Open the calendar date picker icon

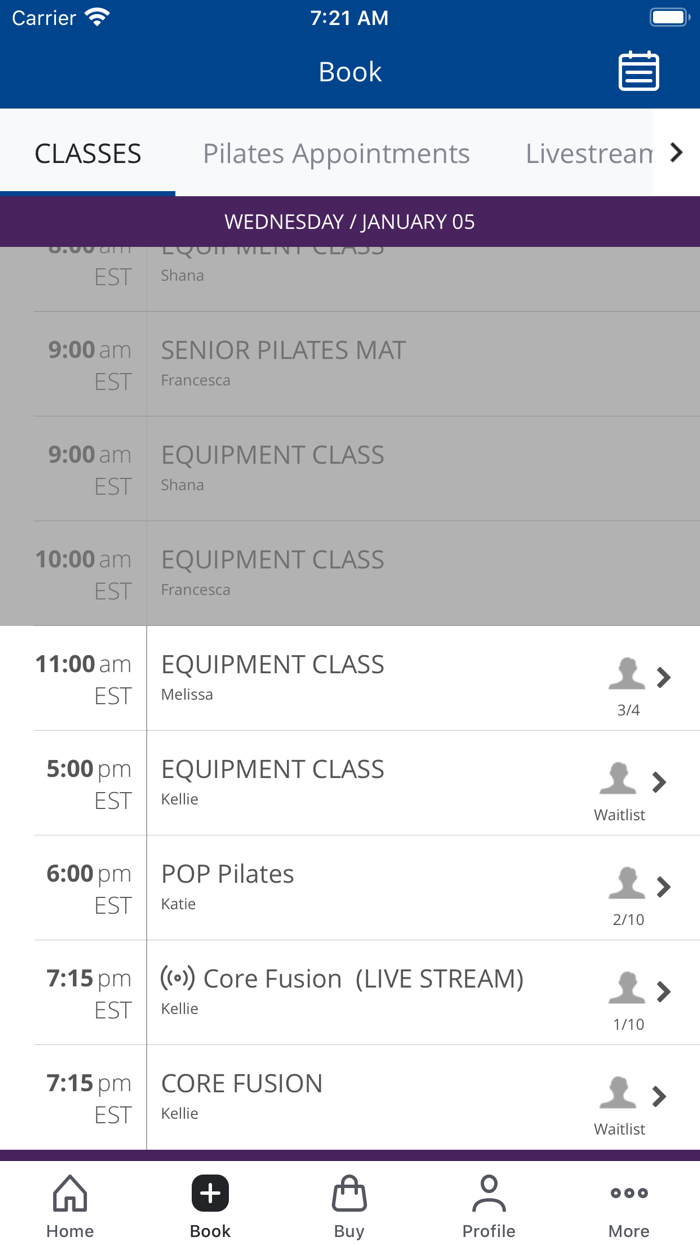tap(639, 71)
